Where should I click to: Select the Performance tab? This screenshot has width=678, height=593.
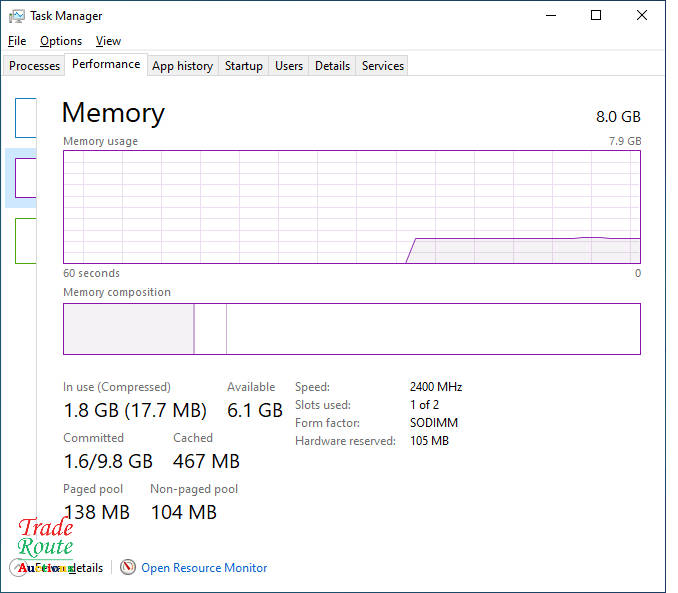pos(106,64)
